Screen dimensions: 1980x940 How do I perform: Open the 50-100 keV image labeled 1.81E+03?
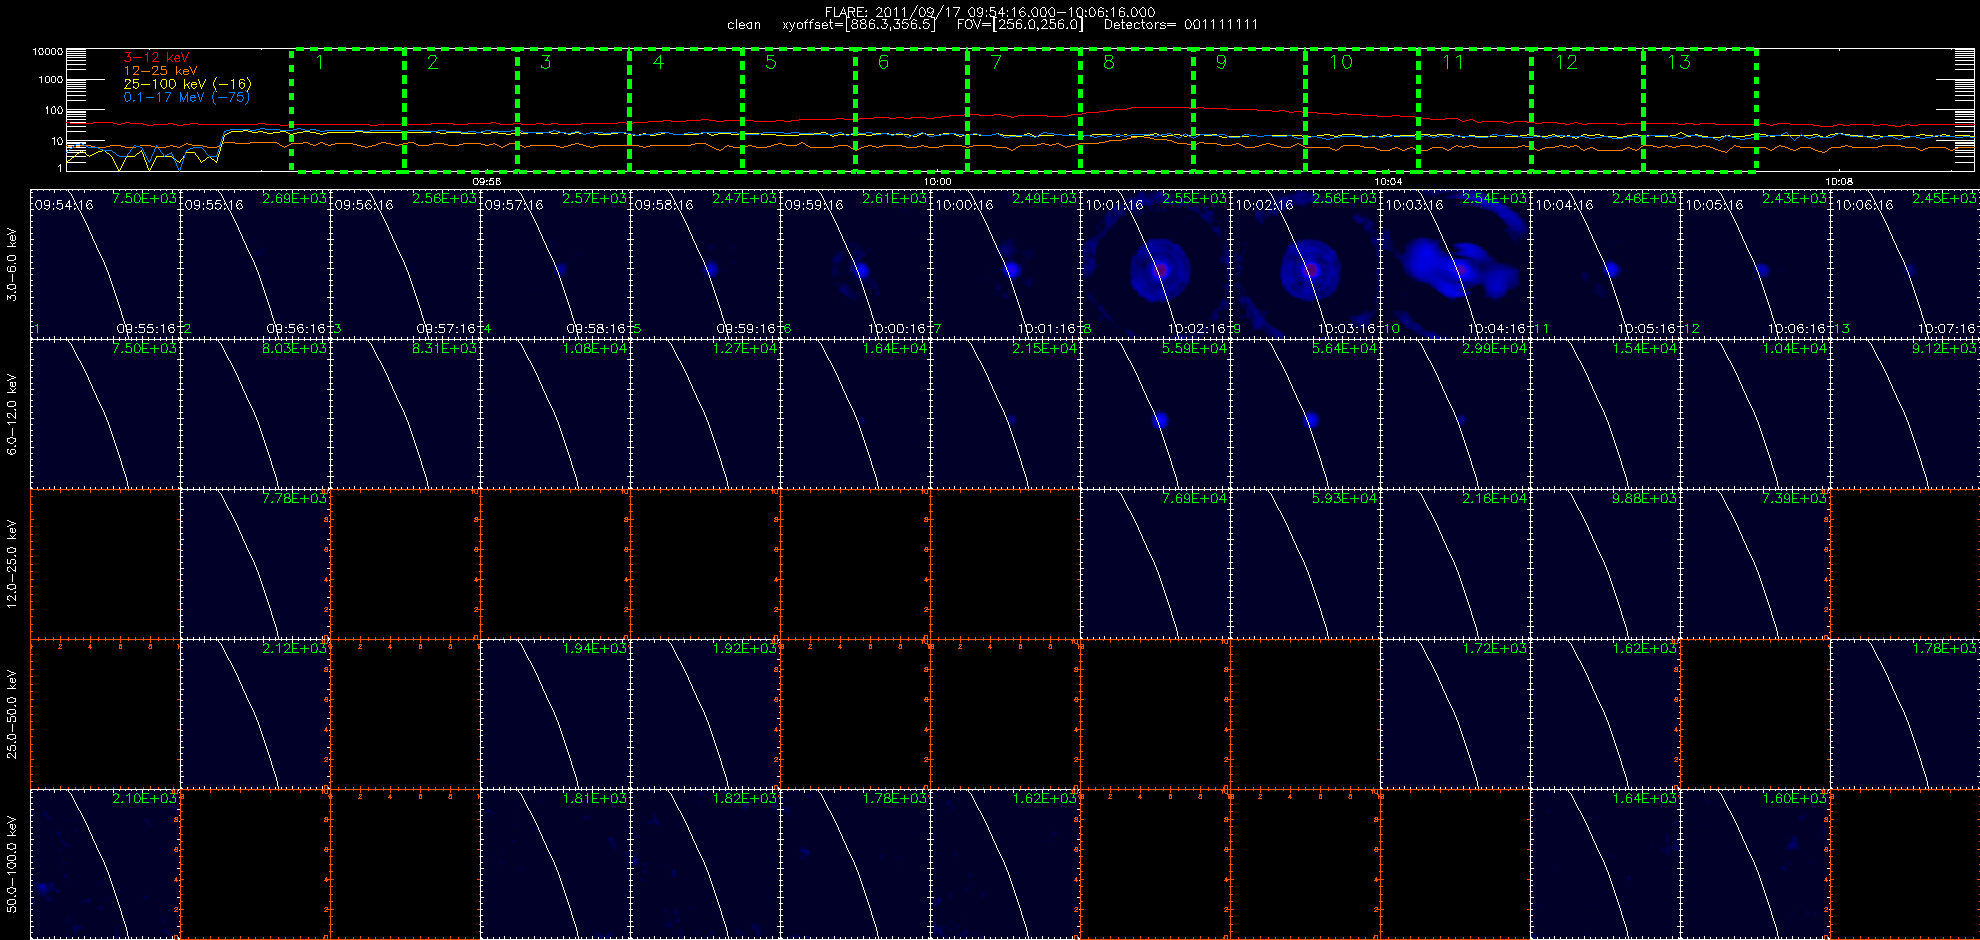(x=555, y=864)
